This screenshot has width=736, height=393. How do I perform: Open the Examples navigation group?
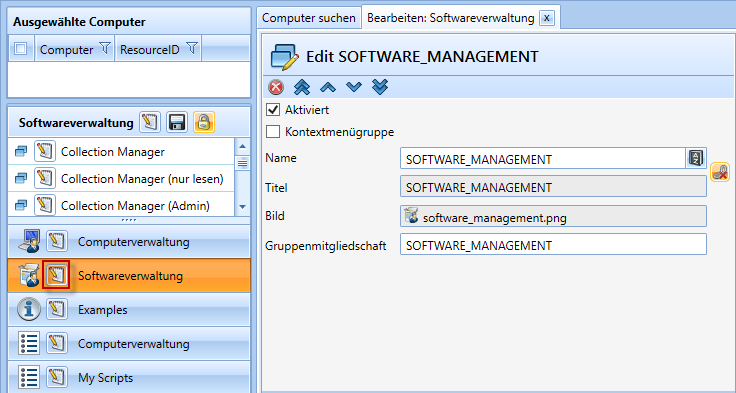point(129,309)
